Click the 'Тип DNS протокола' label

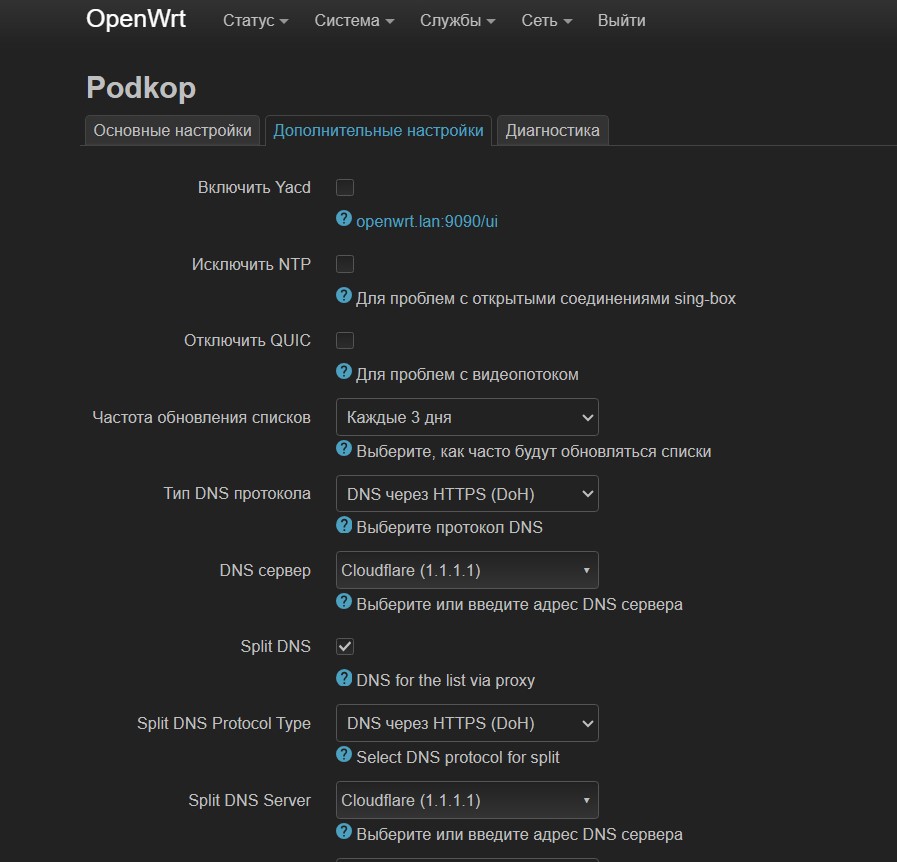pos(237,494)
